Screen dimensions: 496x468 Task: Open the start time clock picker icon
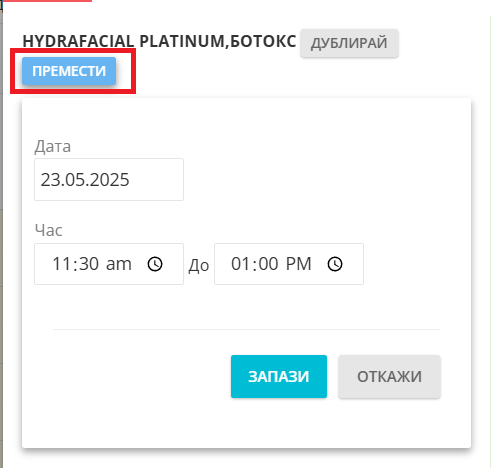coord(155,264)
